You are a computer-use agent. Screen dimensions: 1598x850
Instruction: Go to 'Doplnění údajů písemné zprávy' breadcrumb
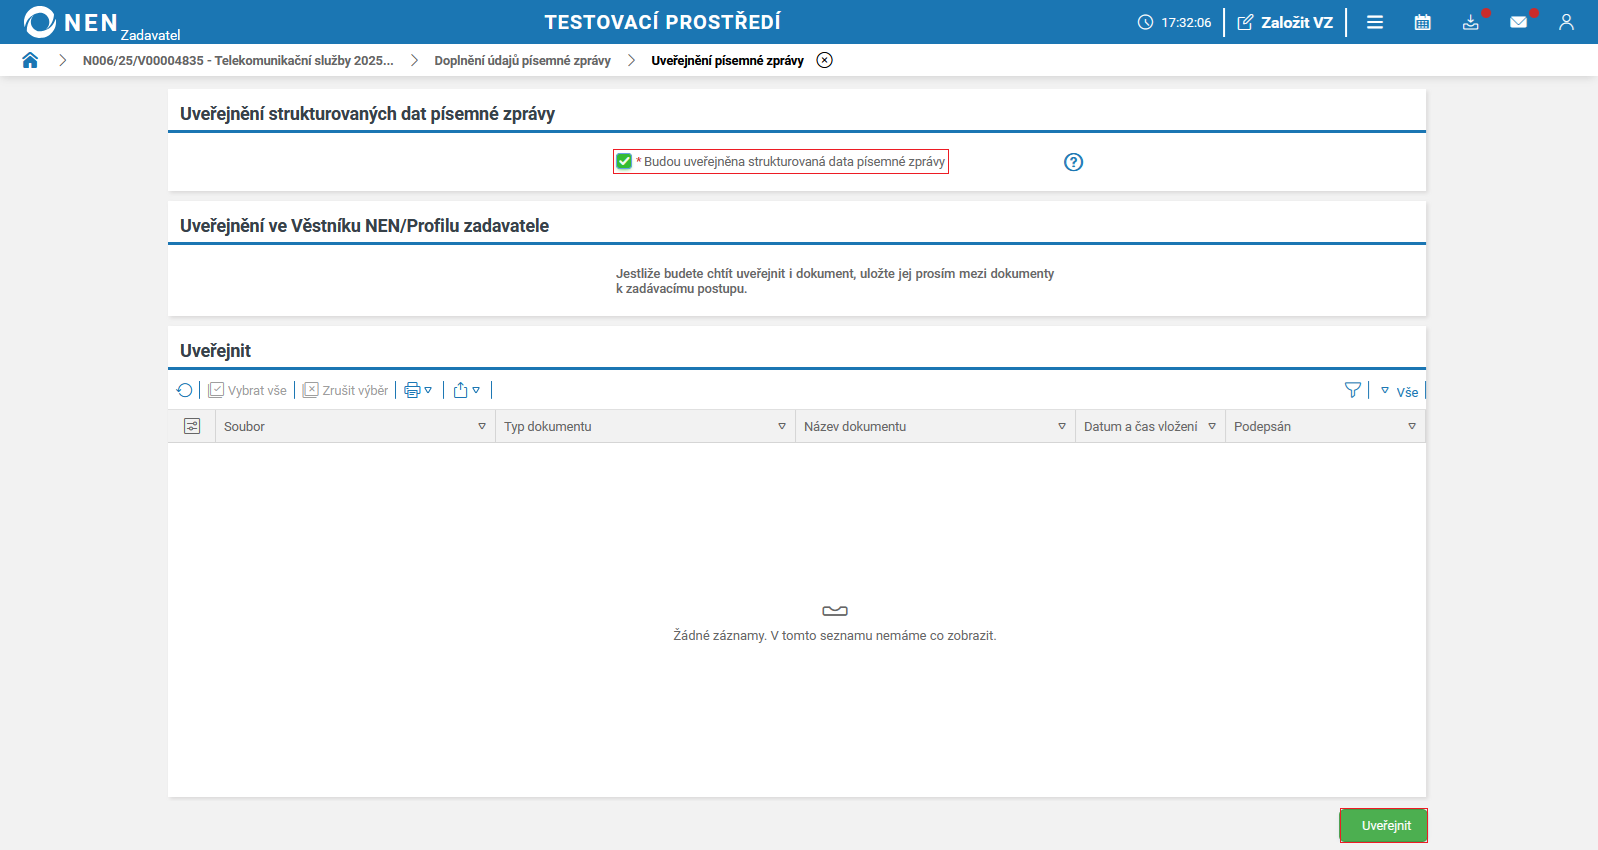click(x=522, y=60)
